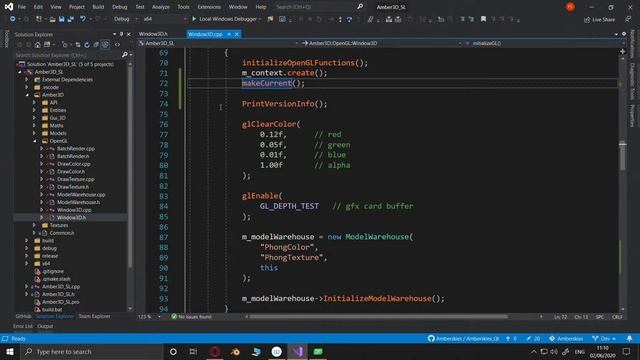Select the .gitignore file in tree
Viewport: 640px width, 360px height.
(x=53, y=271)
